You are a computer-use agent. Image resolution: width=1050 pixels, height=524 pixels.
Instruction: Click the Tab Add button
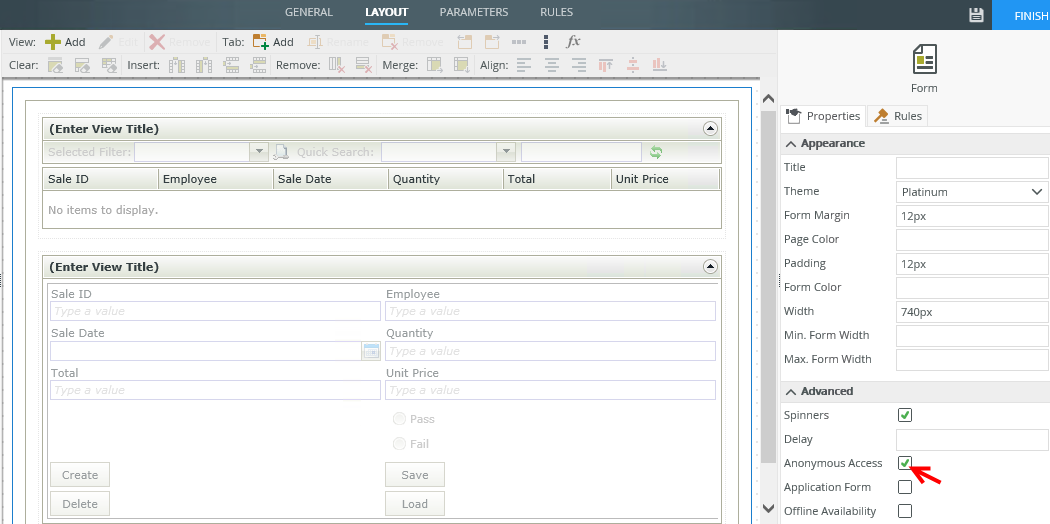[273, 42]
